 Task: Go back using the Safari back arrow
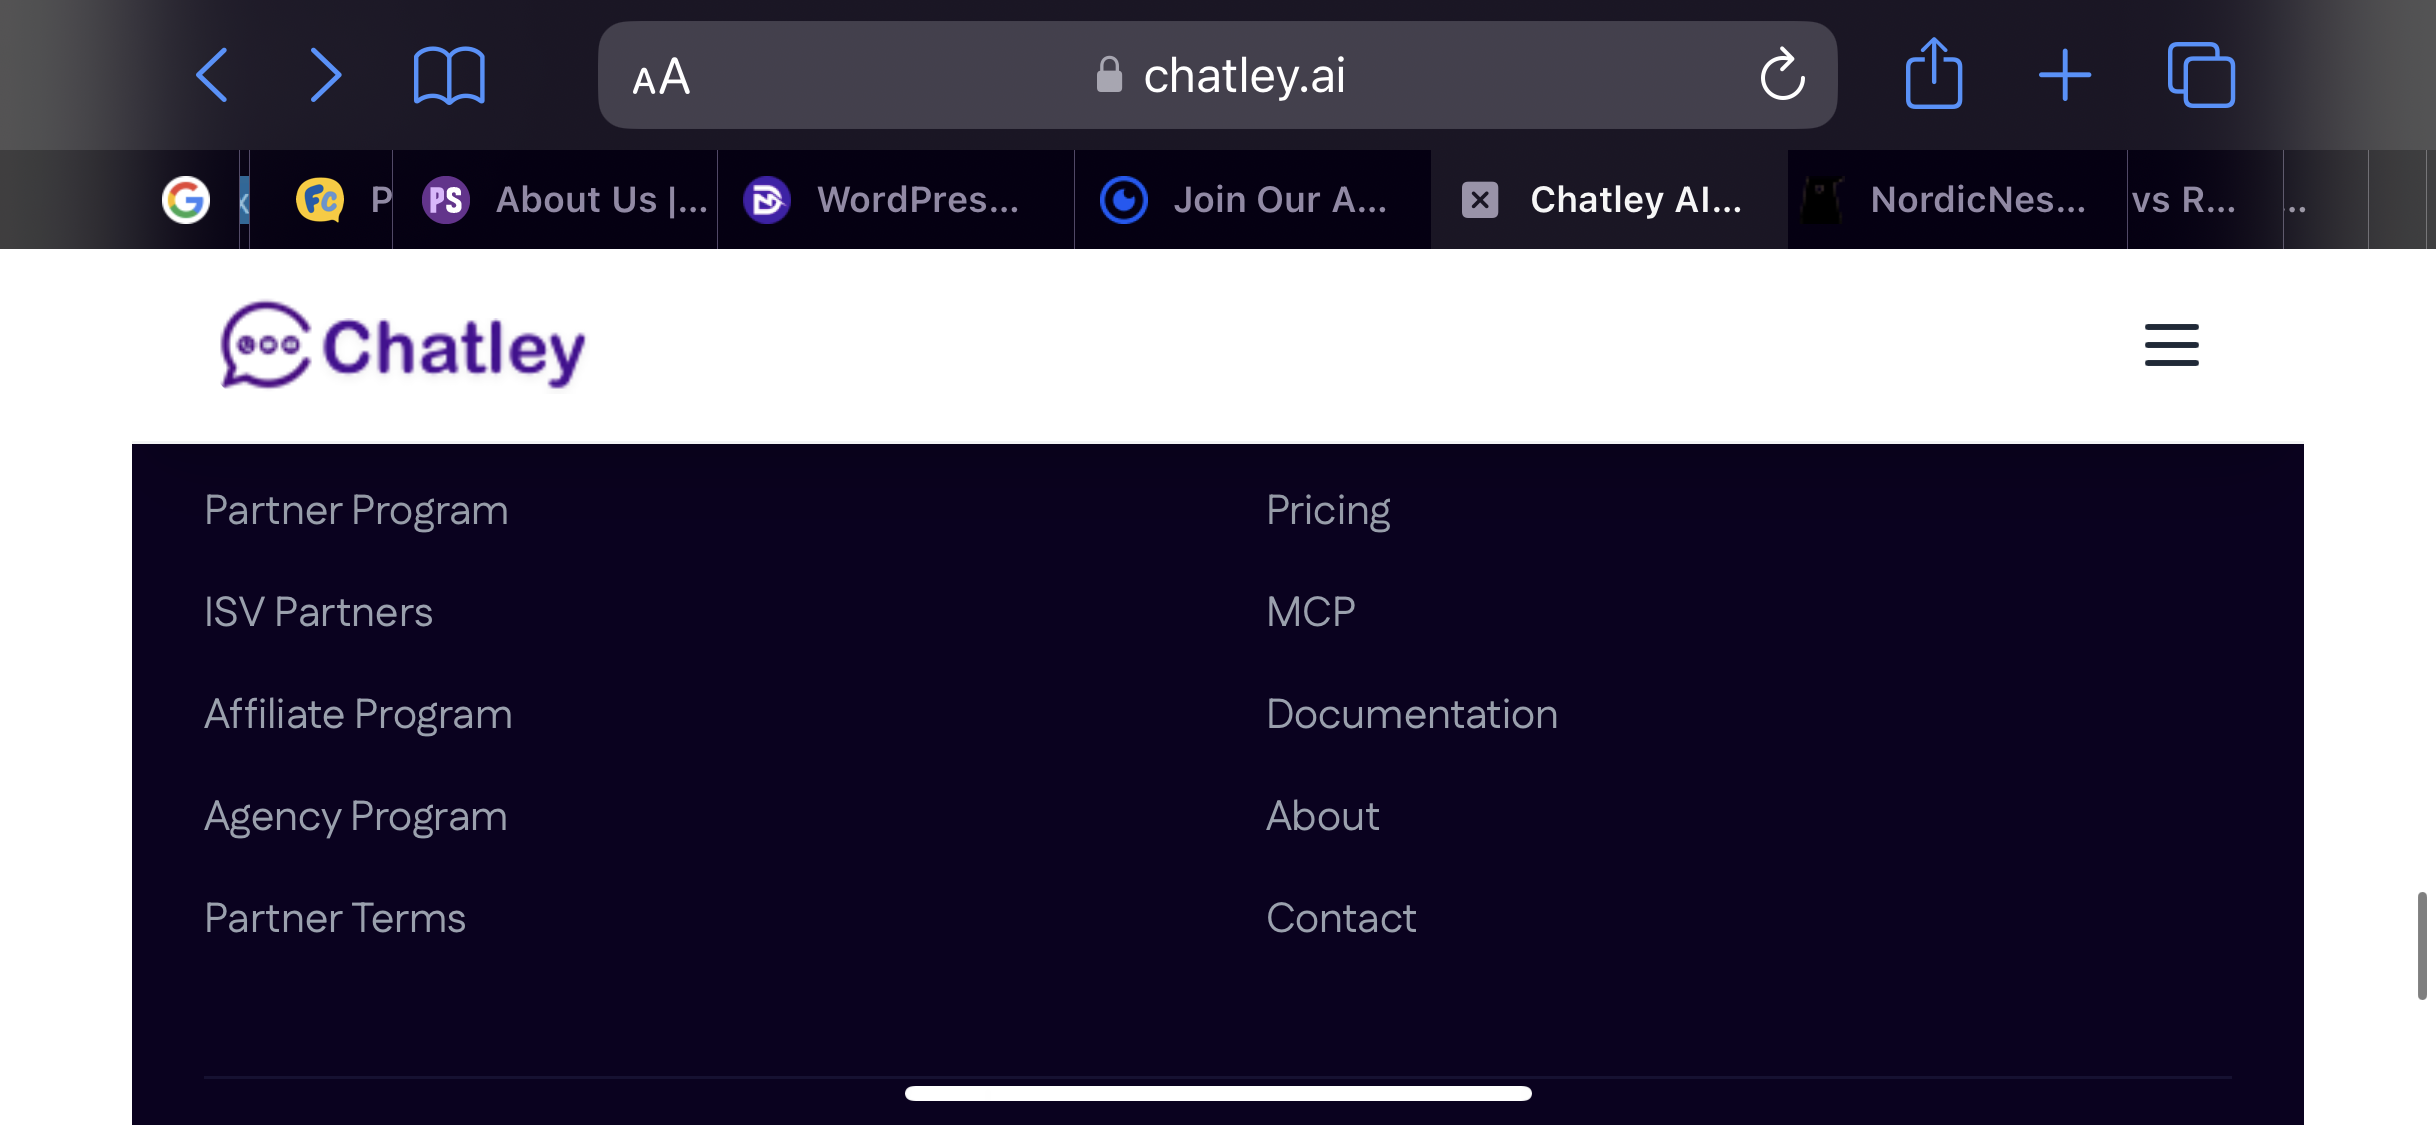[x=212, y=75]
